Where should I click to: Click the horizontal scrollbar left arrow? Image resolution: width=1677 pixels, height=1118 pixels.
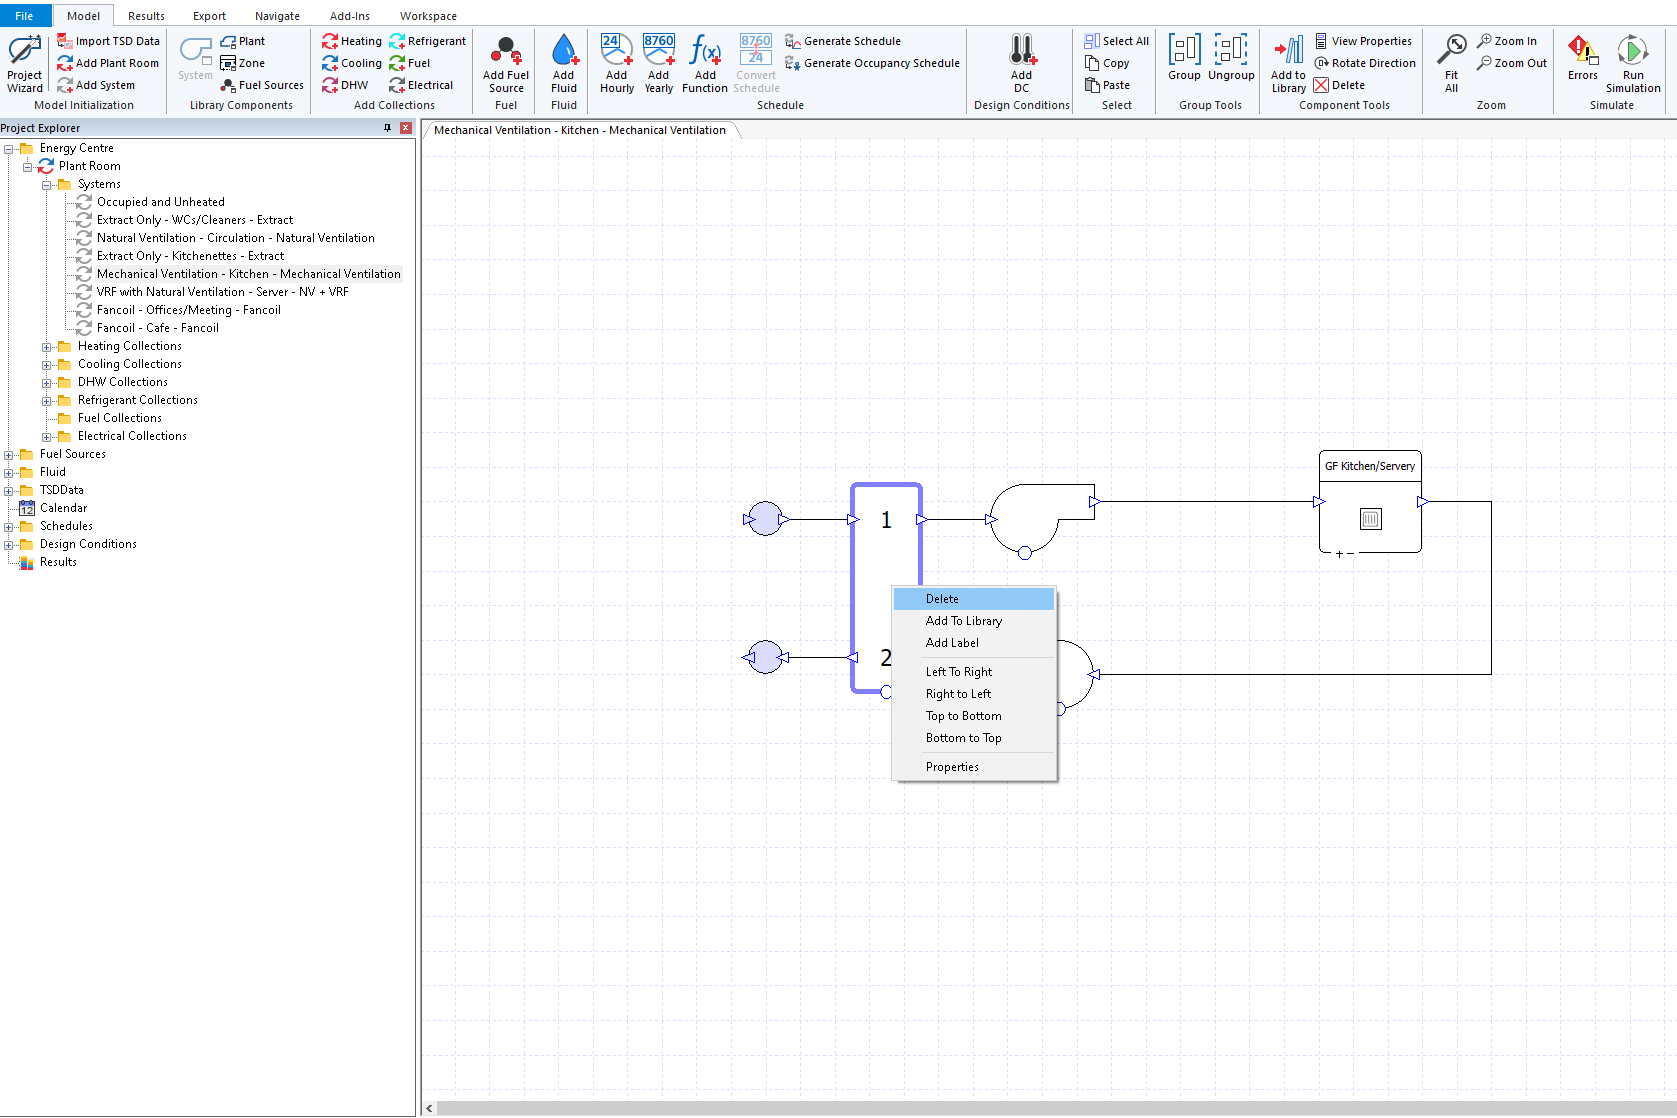point(430,1108)
